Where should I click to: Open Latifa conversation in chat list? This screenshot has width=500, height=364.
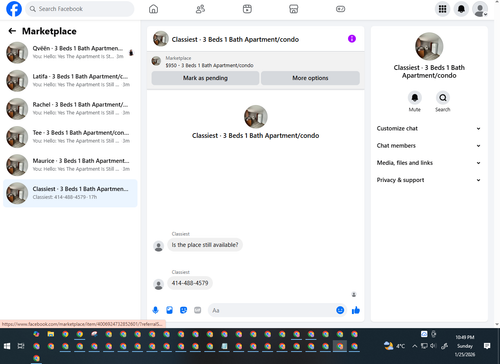tap(70, 81)
